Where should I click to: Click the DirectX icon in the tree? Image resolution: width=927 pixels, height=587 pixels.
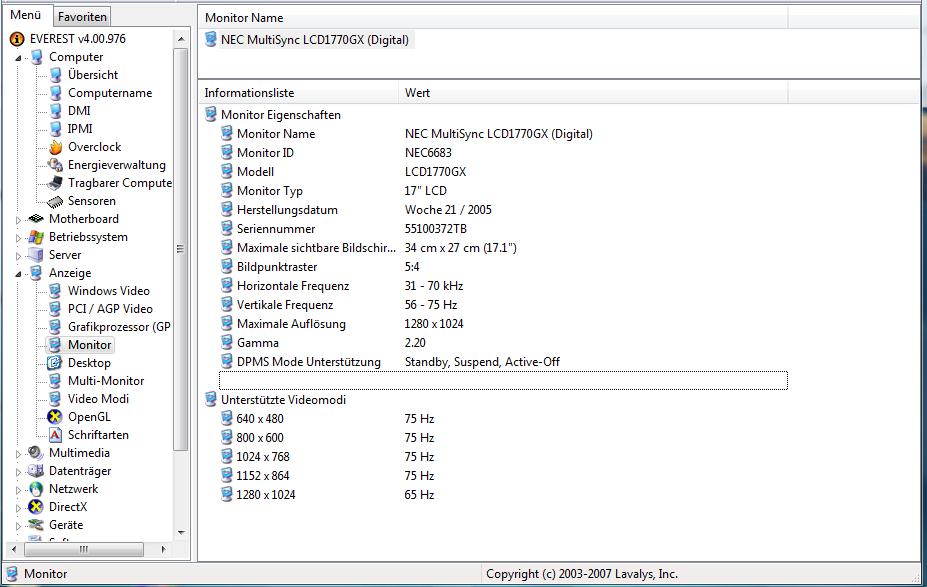tap(36, 507)
